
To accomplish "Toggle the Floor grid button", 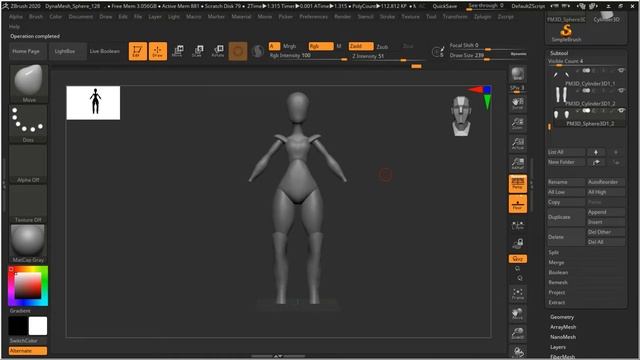I will click(518, 204).
